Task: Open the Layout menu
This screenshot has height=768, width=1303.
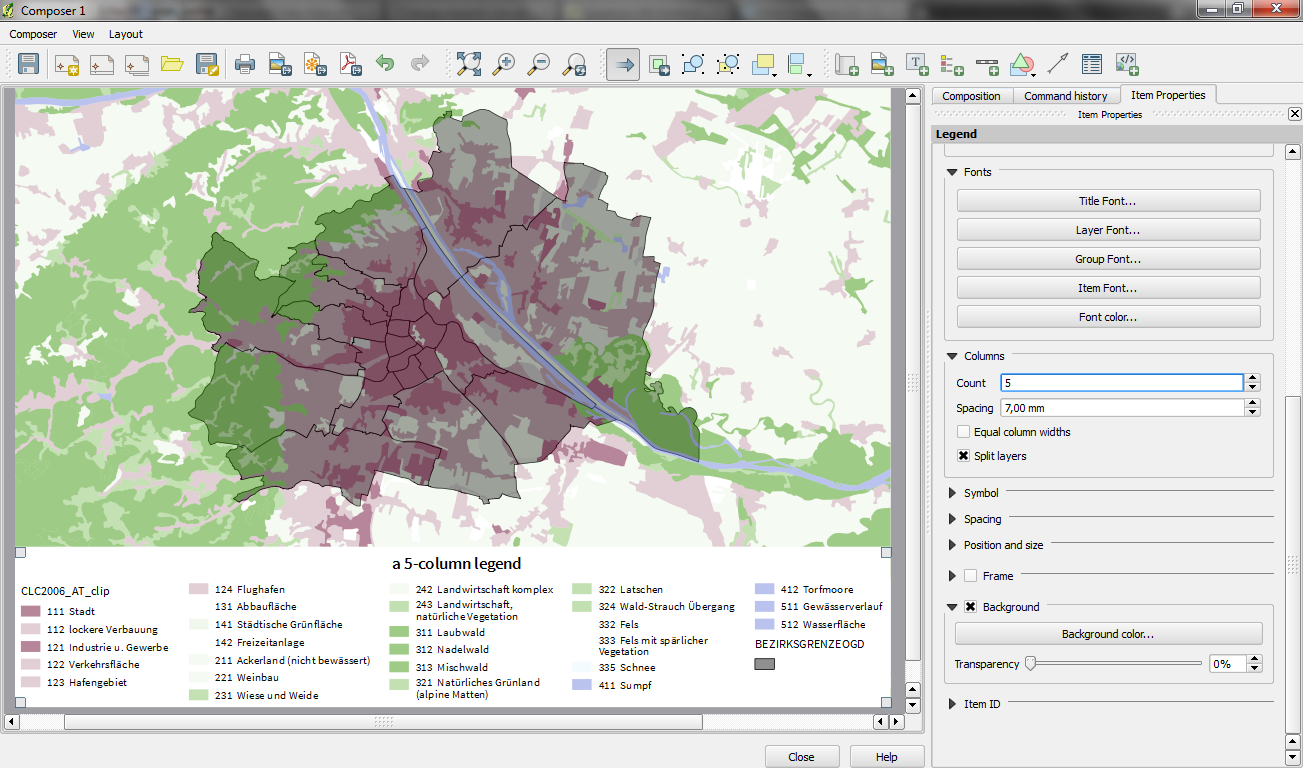Action: (x=126, y=33)
